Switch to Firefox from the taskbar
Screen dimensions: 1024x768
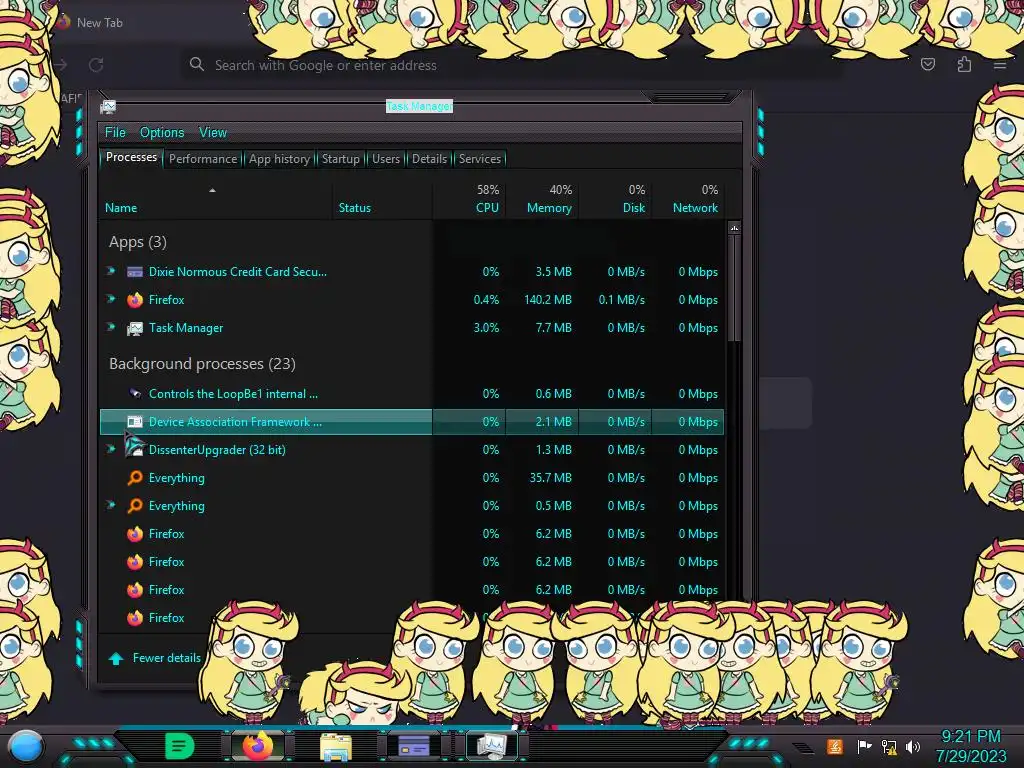click(x=257, y=746)
